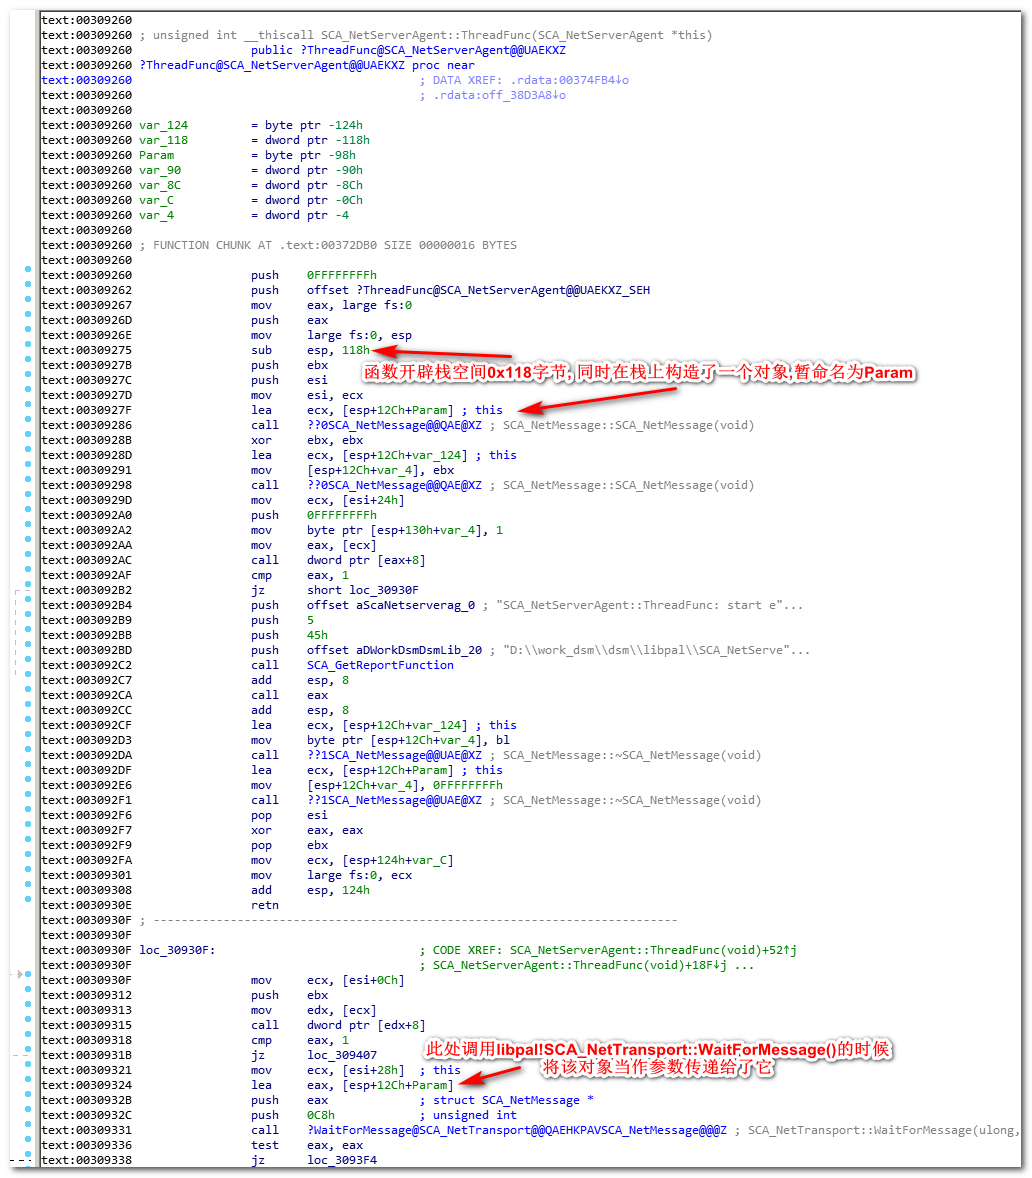
Task: Click 'add esp, 124h' instruction
Action: coord(310,892)
